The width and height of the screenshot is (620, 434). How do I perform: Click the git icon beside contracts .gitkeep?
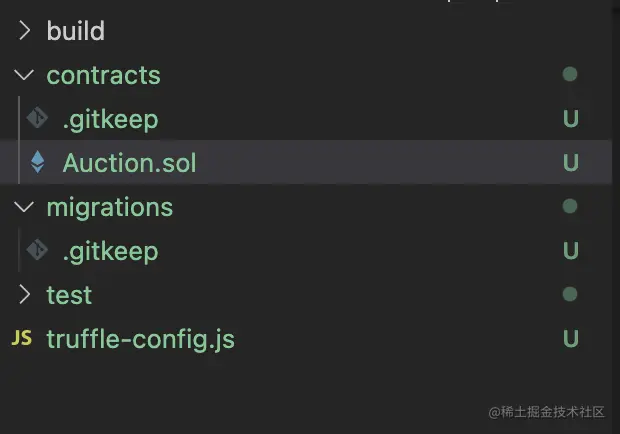[38, 119]
